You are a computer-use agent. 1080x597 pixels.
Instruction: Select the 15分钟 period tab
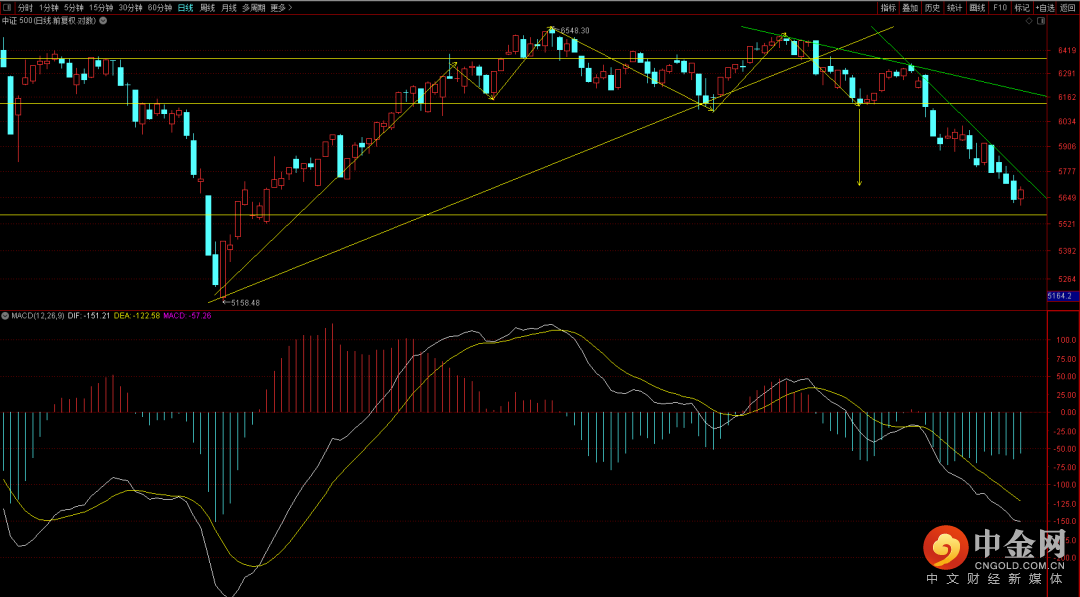pos(101,8)
